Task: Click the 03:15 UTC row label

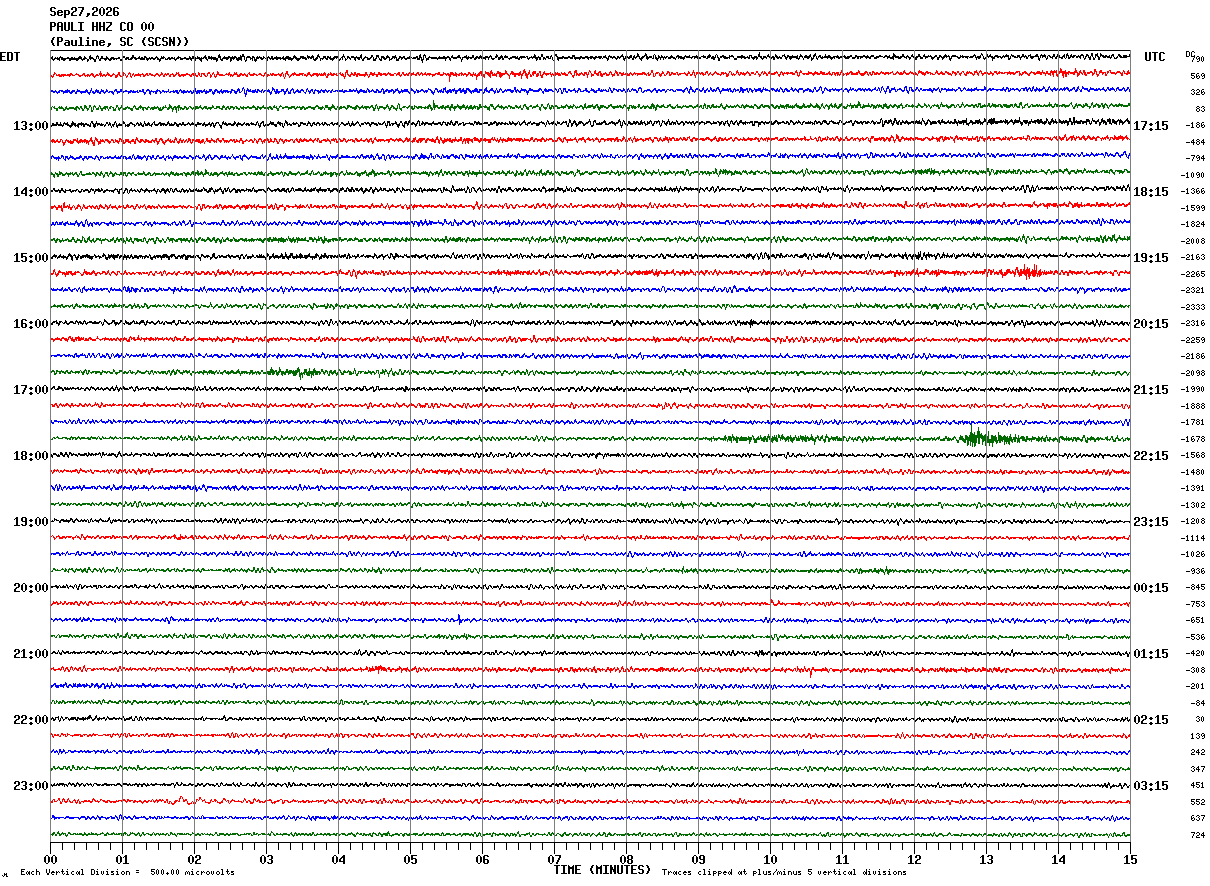Action: [1151, 786]
